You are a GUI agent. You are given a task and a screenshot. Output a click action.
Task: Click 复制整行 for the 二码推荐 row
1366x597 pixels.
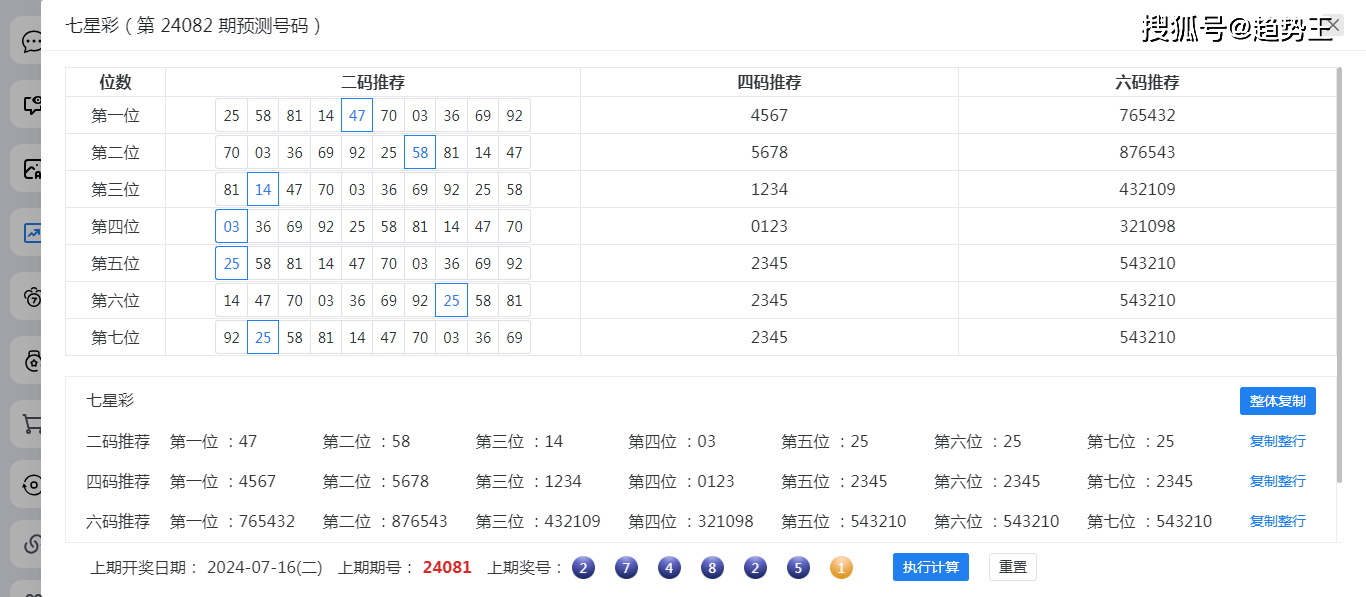pyautogui.click(x=1277, y=441)
